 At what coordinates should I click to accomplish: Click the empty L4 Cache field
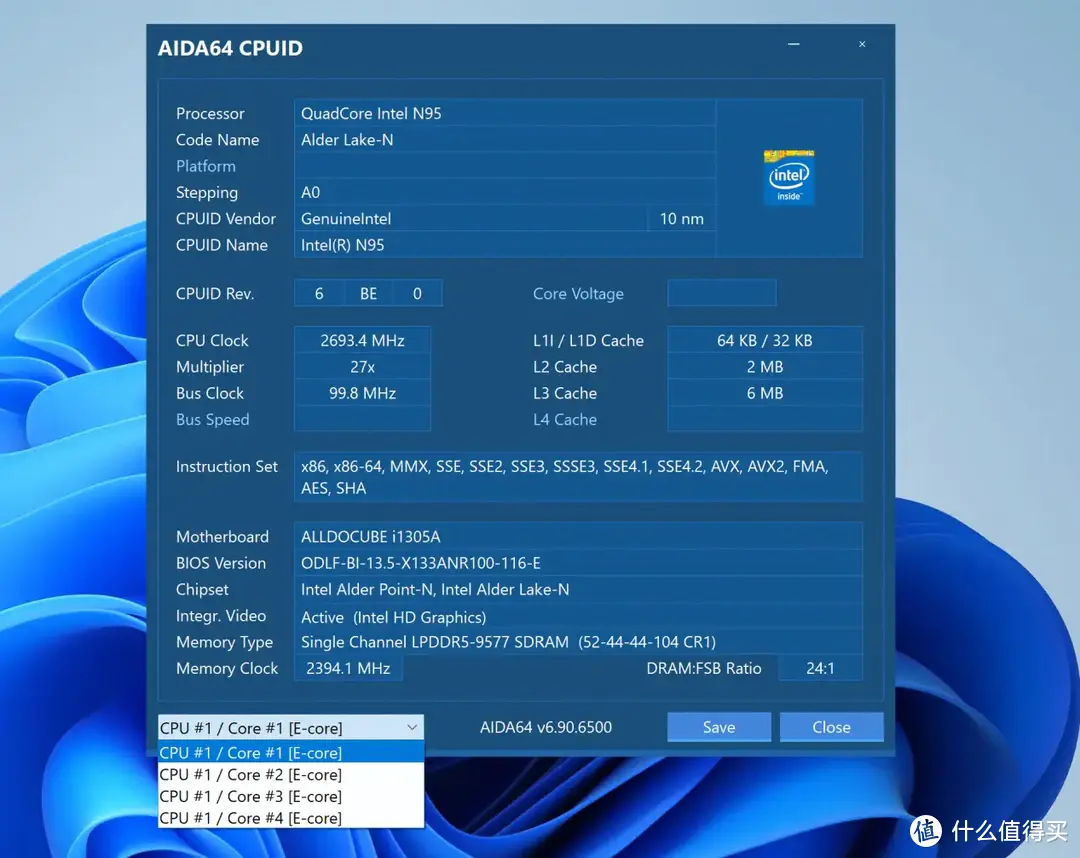pyautogui.click(x=765, y=419)
